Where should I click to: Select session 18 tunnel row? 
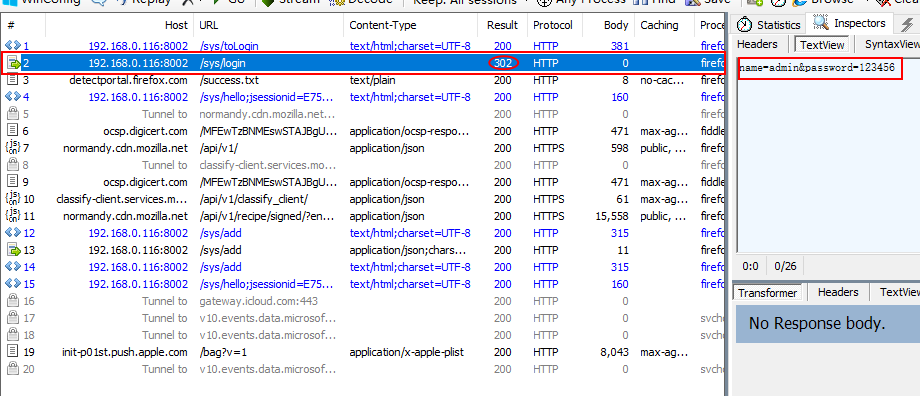[x=363, y=336]
